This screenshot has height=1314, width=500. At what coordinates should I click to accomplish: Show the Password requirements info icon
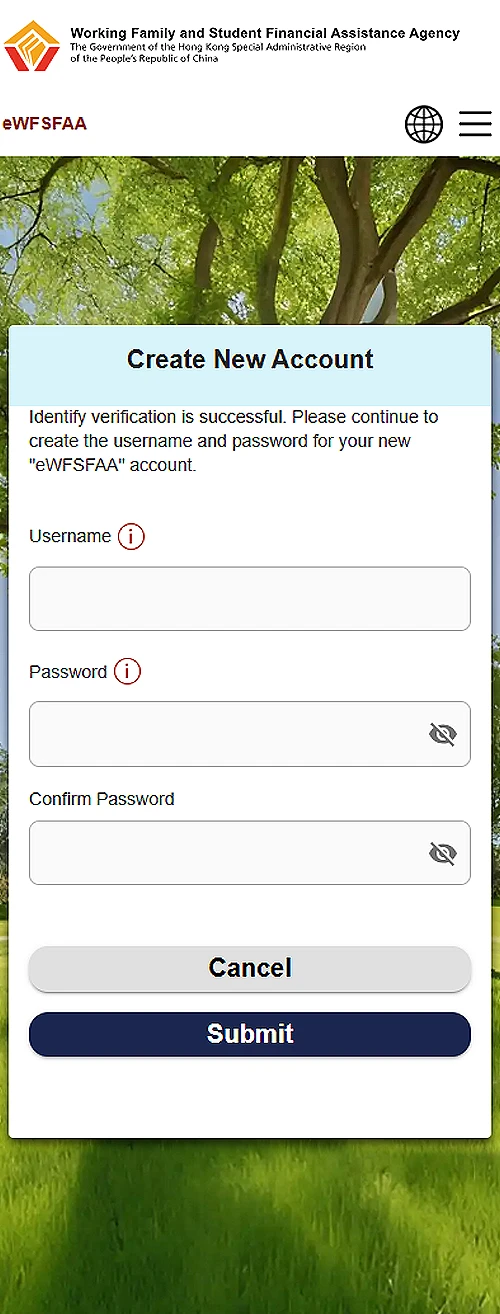coord(127,672)
